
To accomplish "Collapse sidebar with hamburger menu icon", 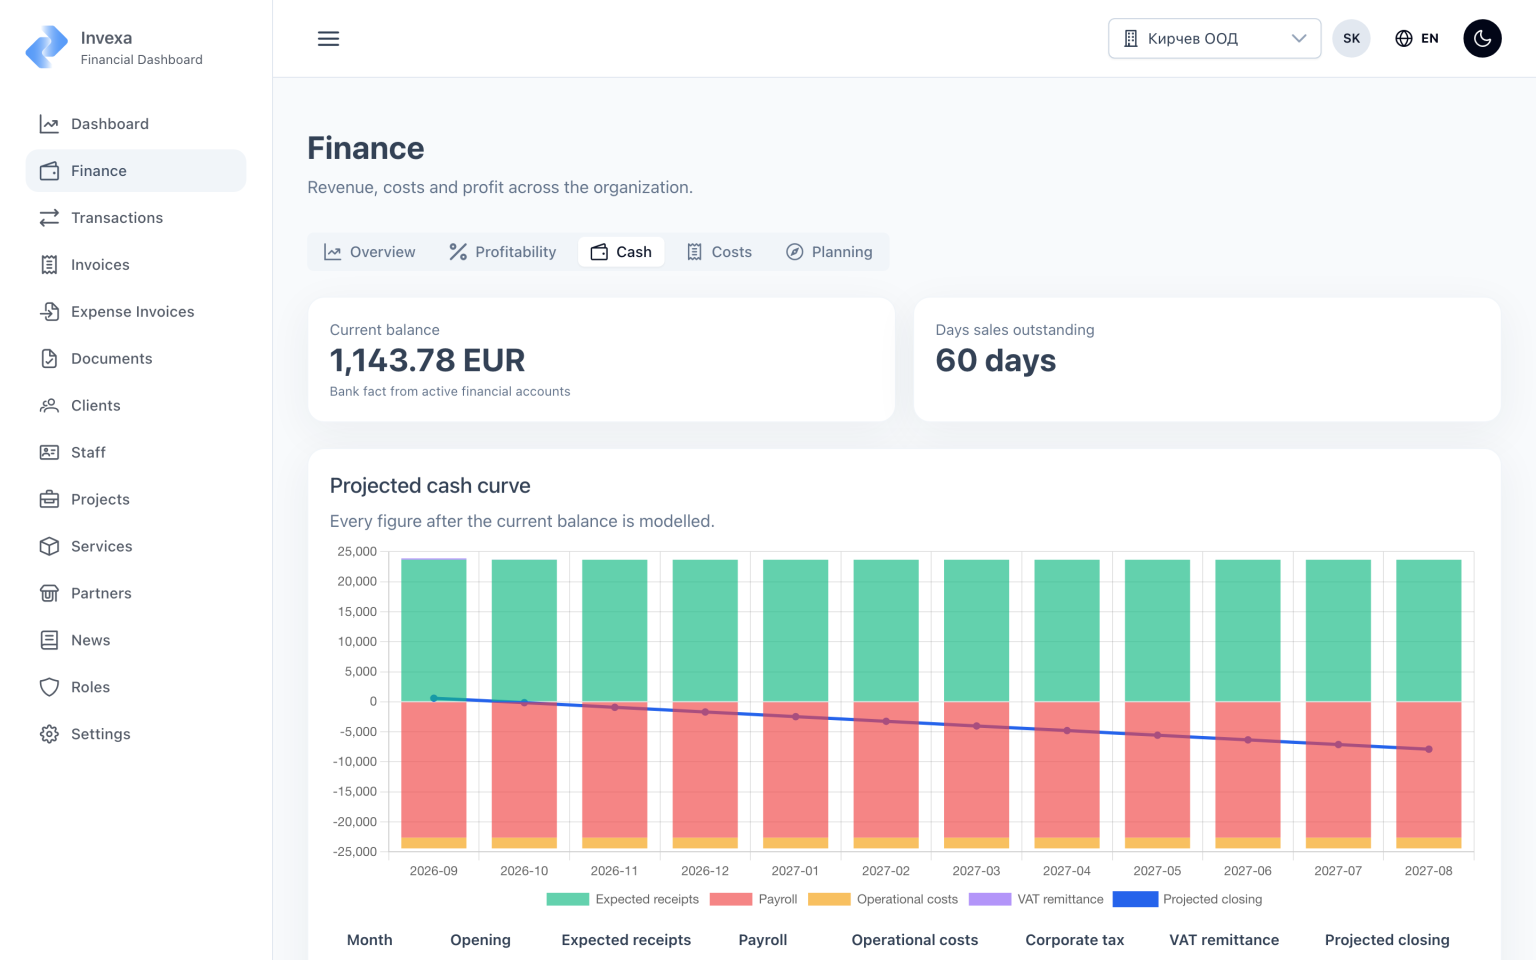I will coord(328,39).
